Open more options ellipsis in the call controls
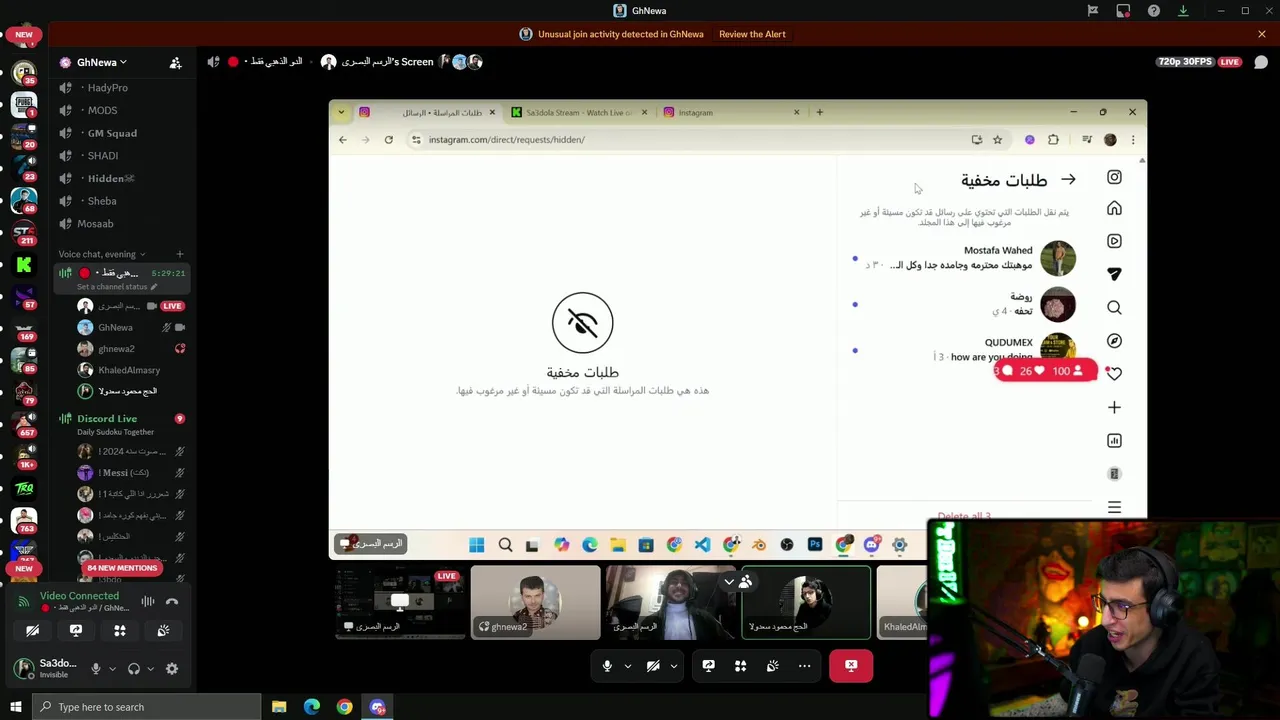Image resolution: width=1280 pixels, height=720 pixels. (x=804, y=666)
